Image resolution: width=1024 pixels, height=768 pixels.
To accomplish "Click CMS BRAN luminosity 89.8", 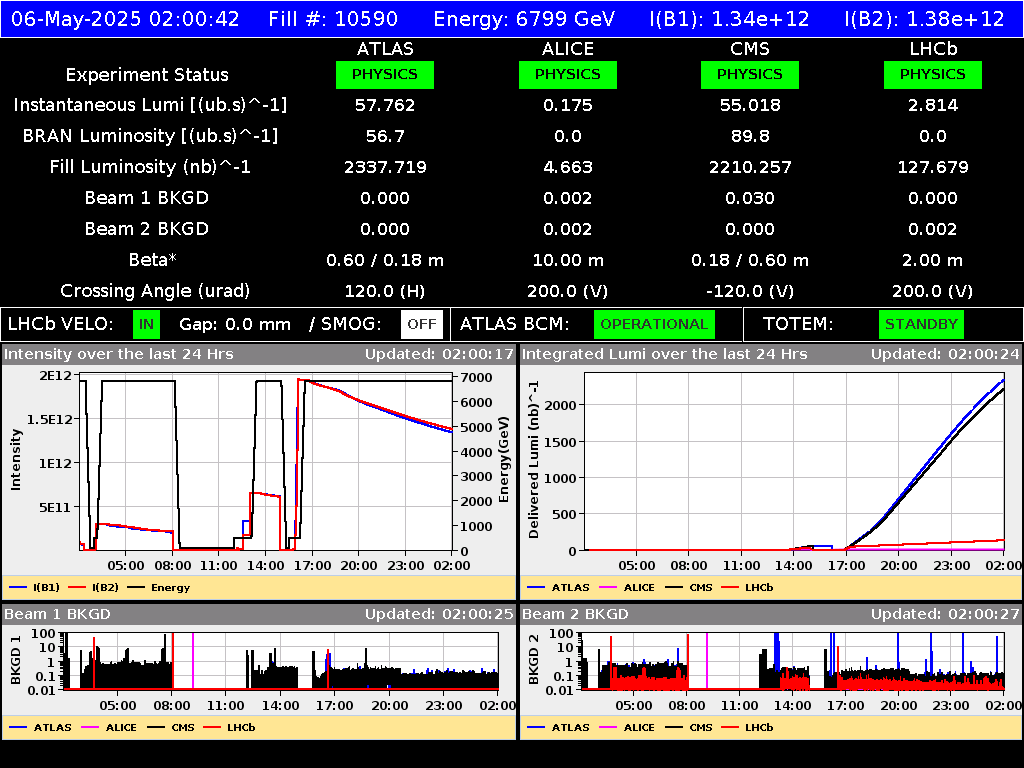I will click(x=750, y=136).
